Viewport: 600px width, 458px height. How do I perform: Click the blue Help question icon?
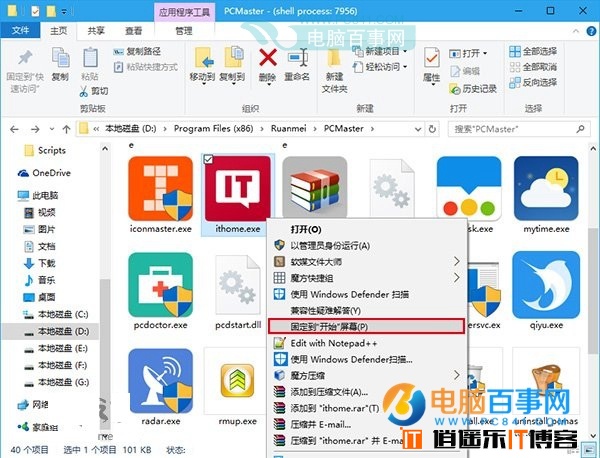[591, 31]
